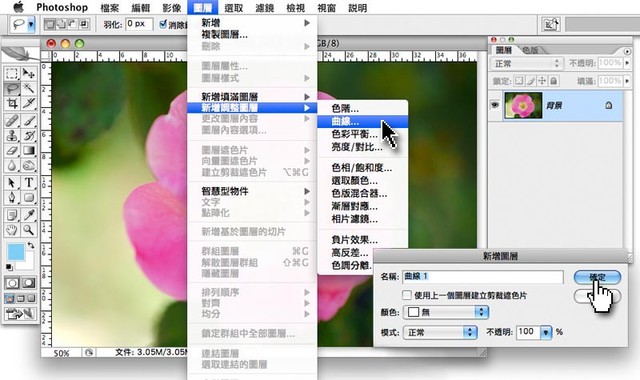Image resolution: width=640 pixels, height=380 pixels.
Task: Select the Gradient tool
Action: (29, 151)
